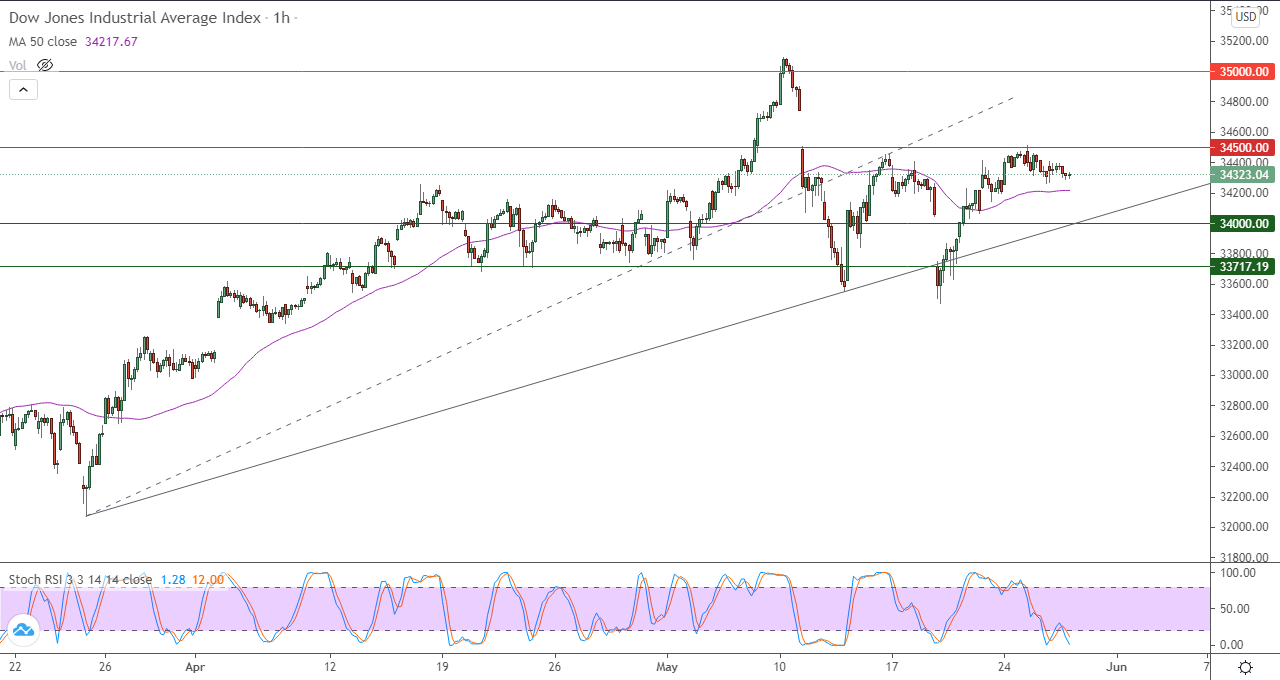Image resolution: width=1280 pixels, height=680 pixels.
Task: Click the 34000.00 green price label
Action: click(1242, 224)
